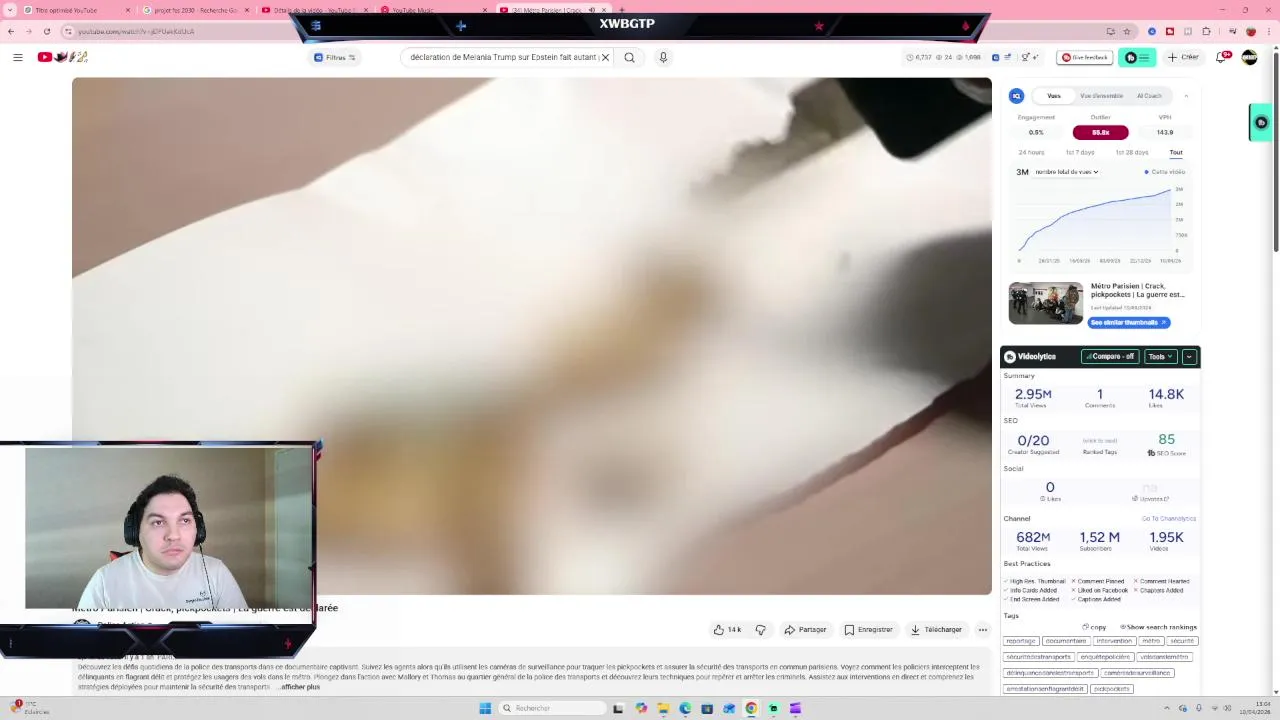This screenshot has height=720, width=1280.
Task: Like the video with thumbs up
Action: tap(727, 630)
